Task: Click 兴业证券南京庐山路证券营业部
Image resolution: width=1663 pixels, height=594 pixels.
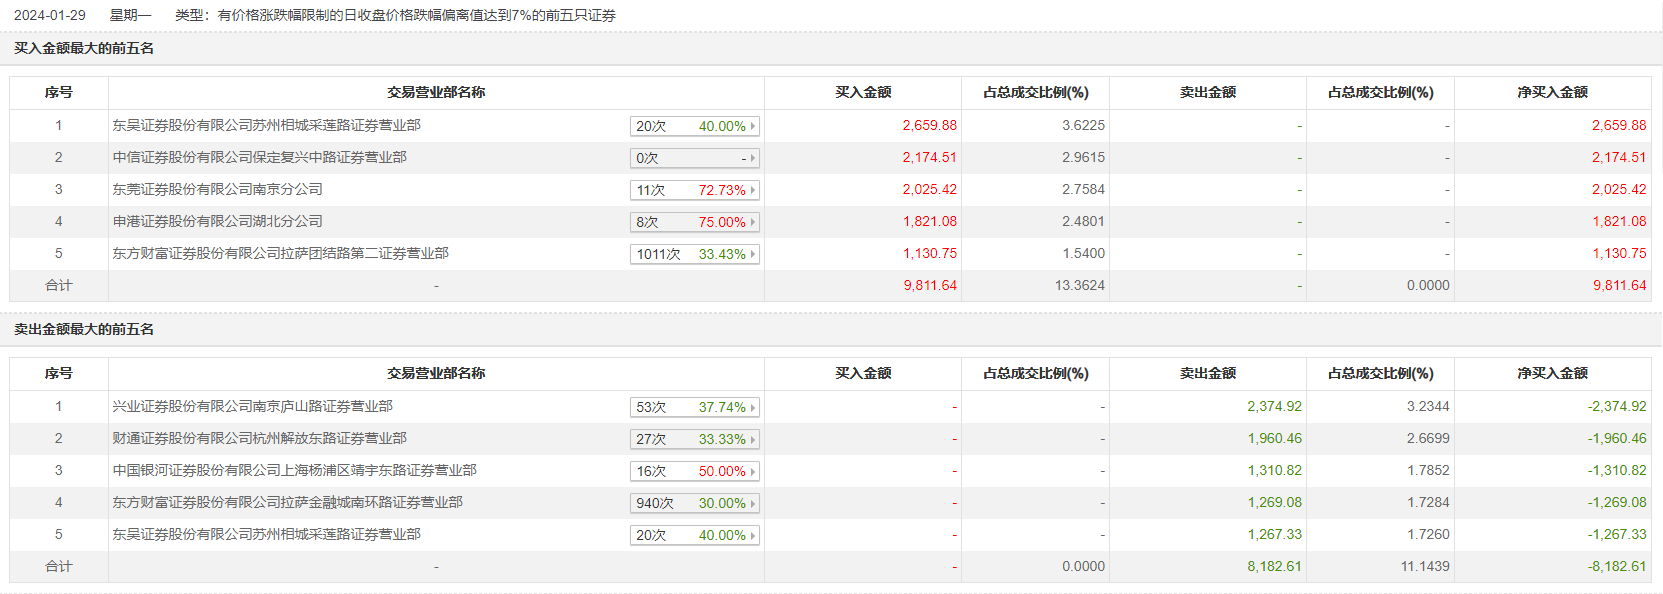Action: (x=252, y=406)
